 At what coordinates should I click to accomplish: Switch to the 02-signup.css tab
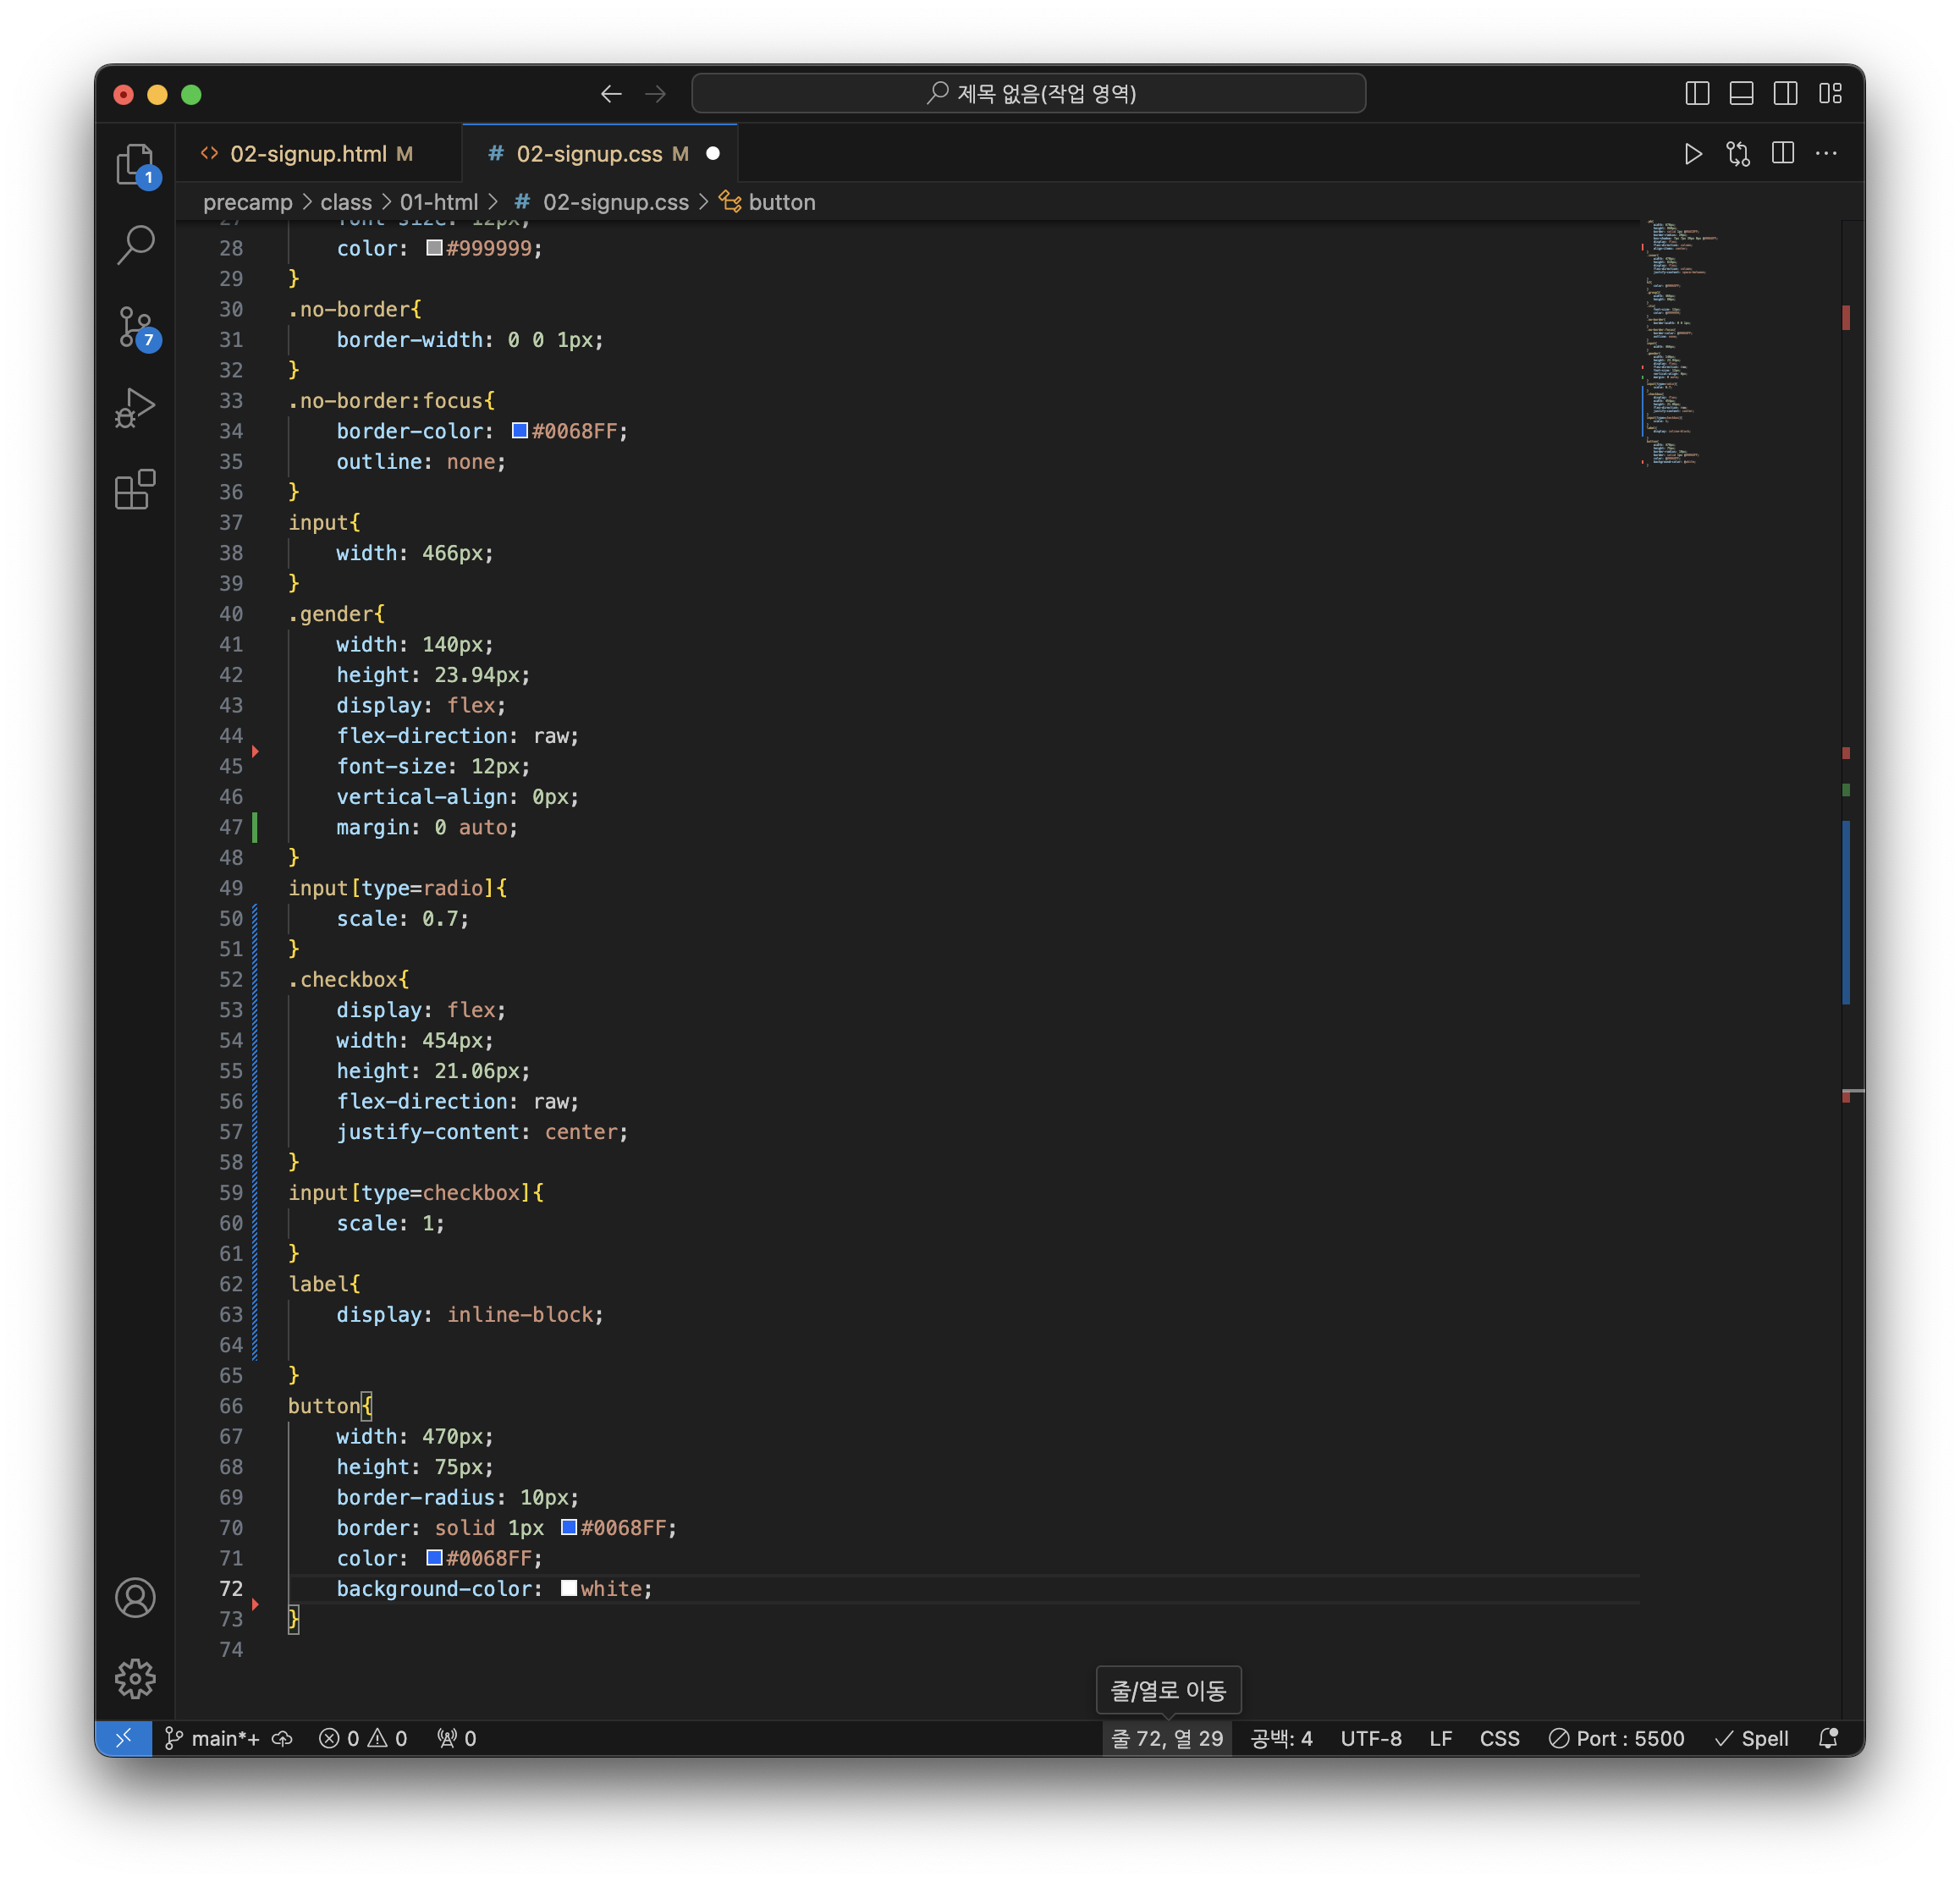(x=600, y=154)
